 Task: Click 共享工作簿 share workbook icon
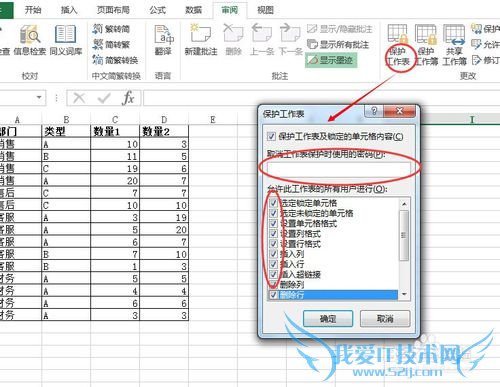pyautogui.click(x=454, y=45)
